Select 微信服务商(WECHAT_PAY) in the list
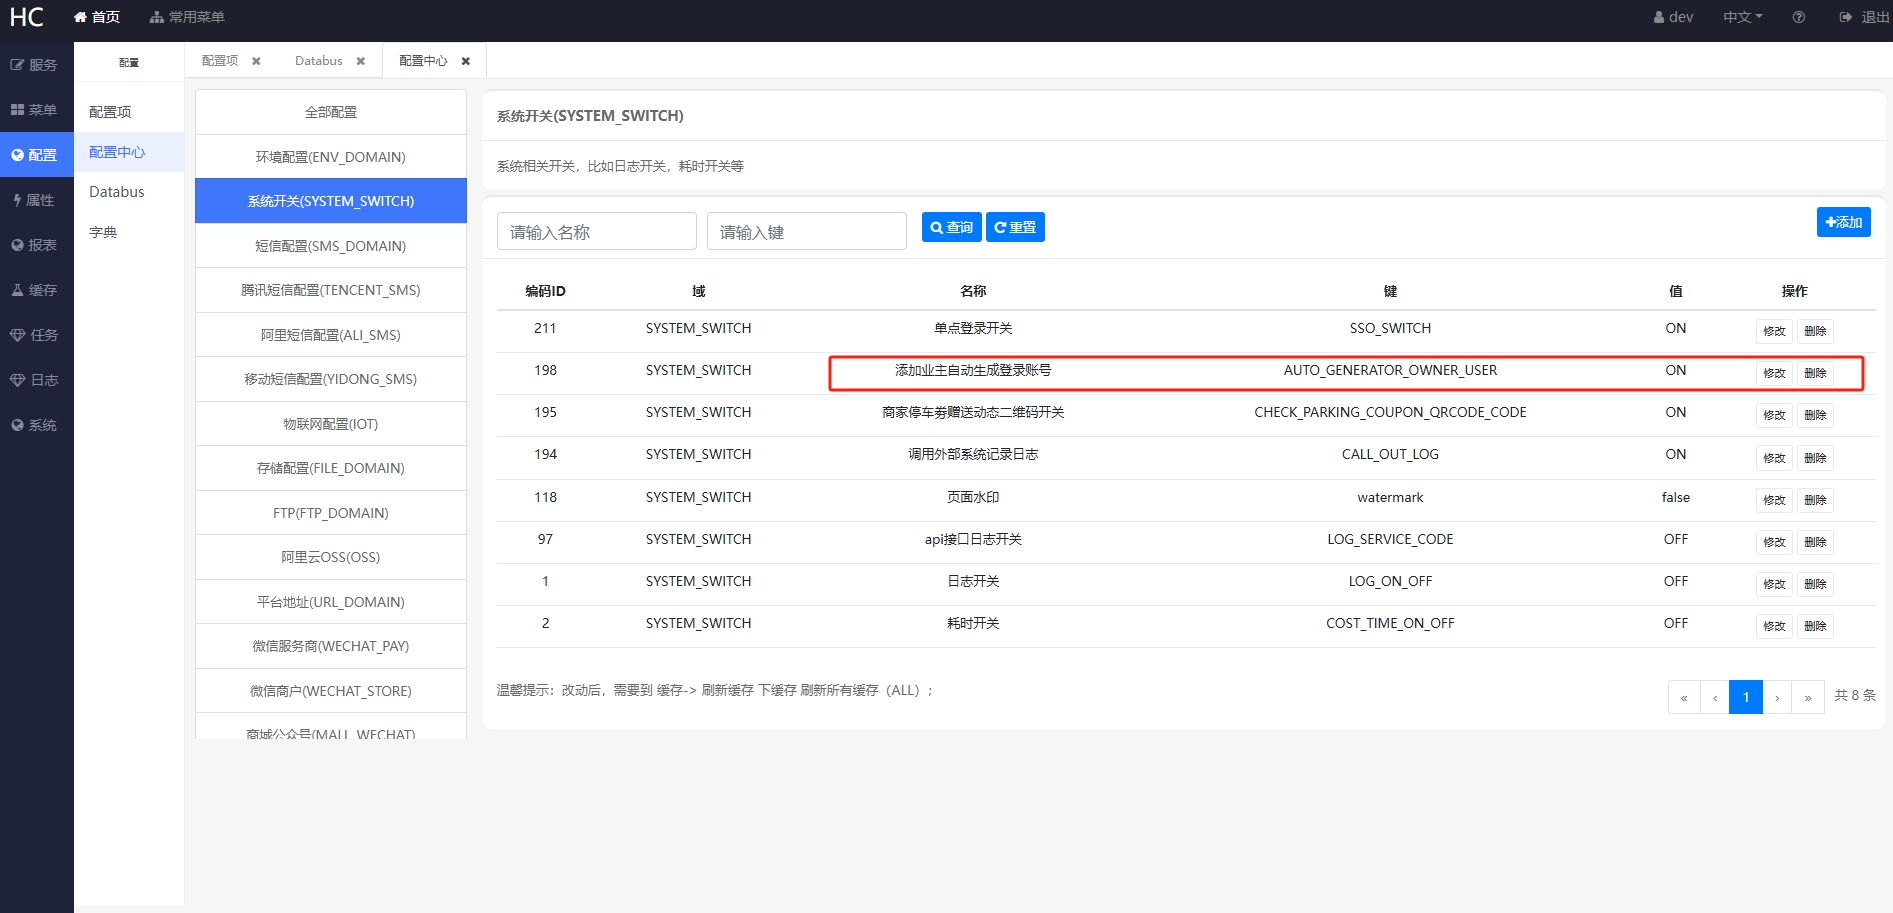The image size is (1893, 913). [x=331, y=646]
